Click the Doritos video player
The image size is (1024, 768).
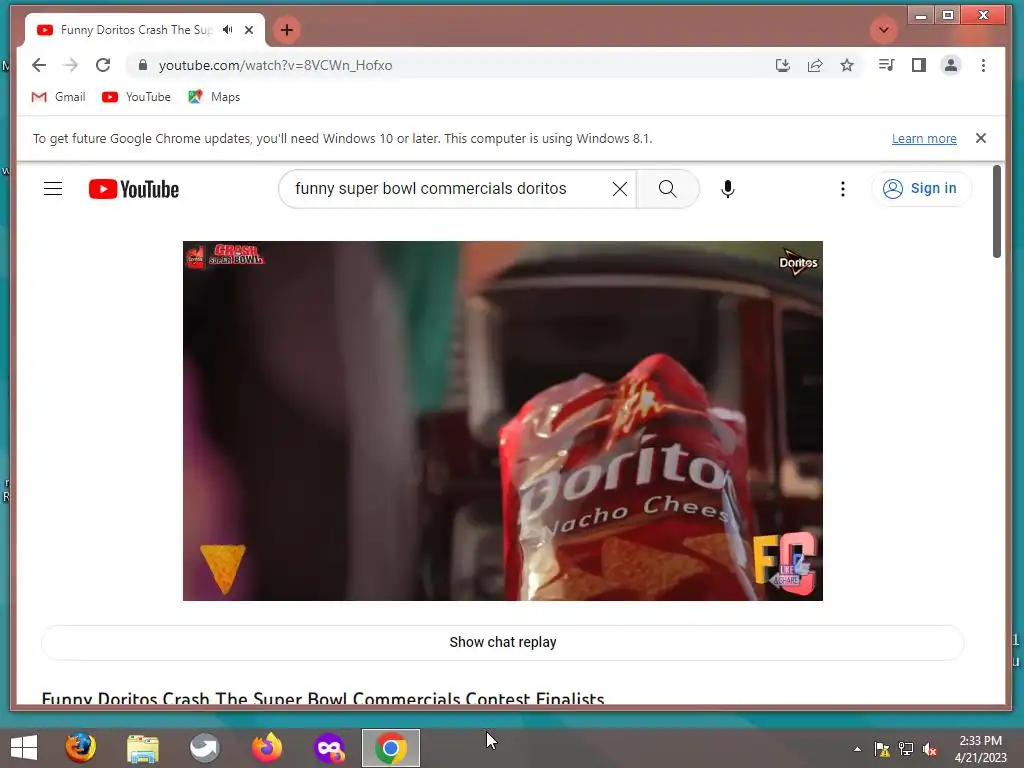point(502,421)
